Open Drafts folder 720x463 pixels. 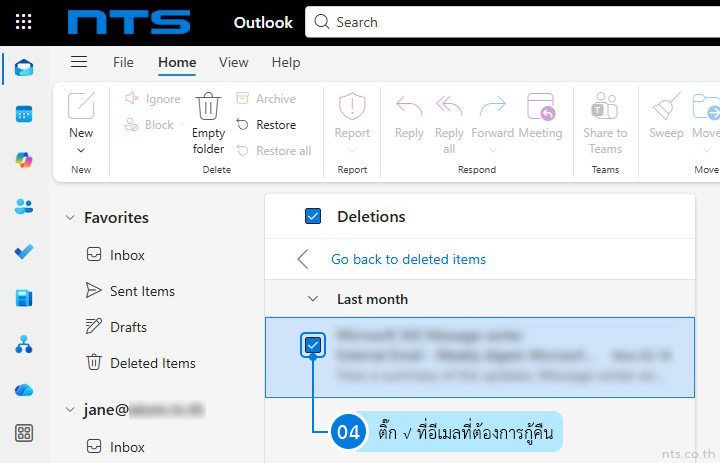tap(117, 327)
